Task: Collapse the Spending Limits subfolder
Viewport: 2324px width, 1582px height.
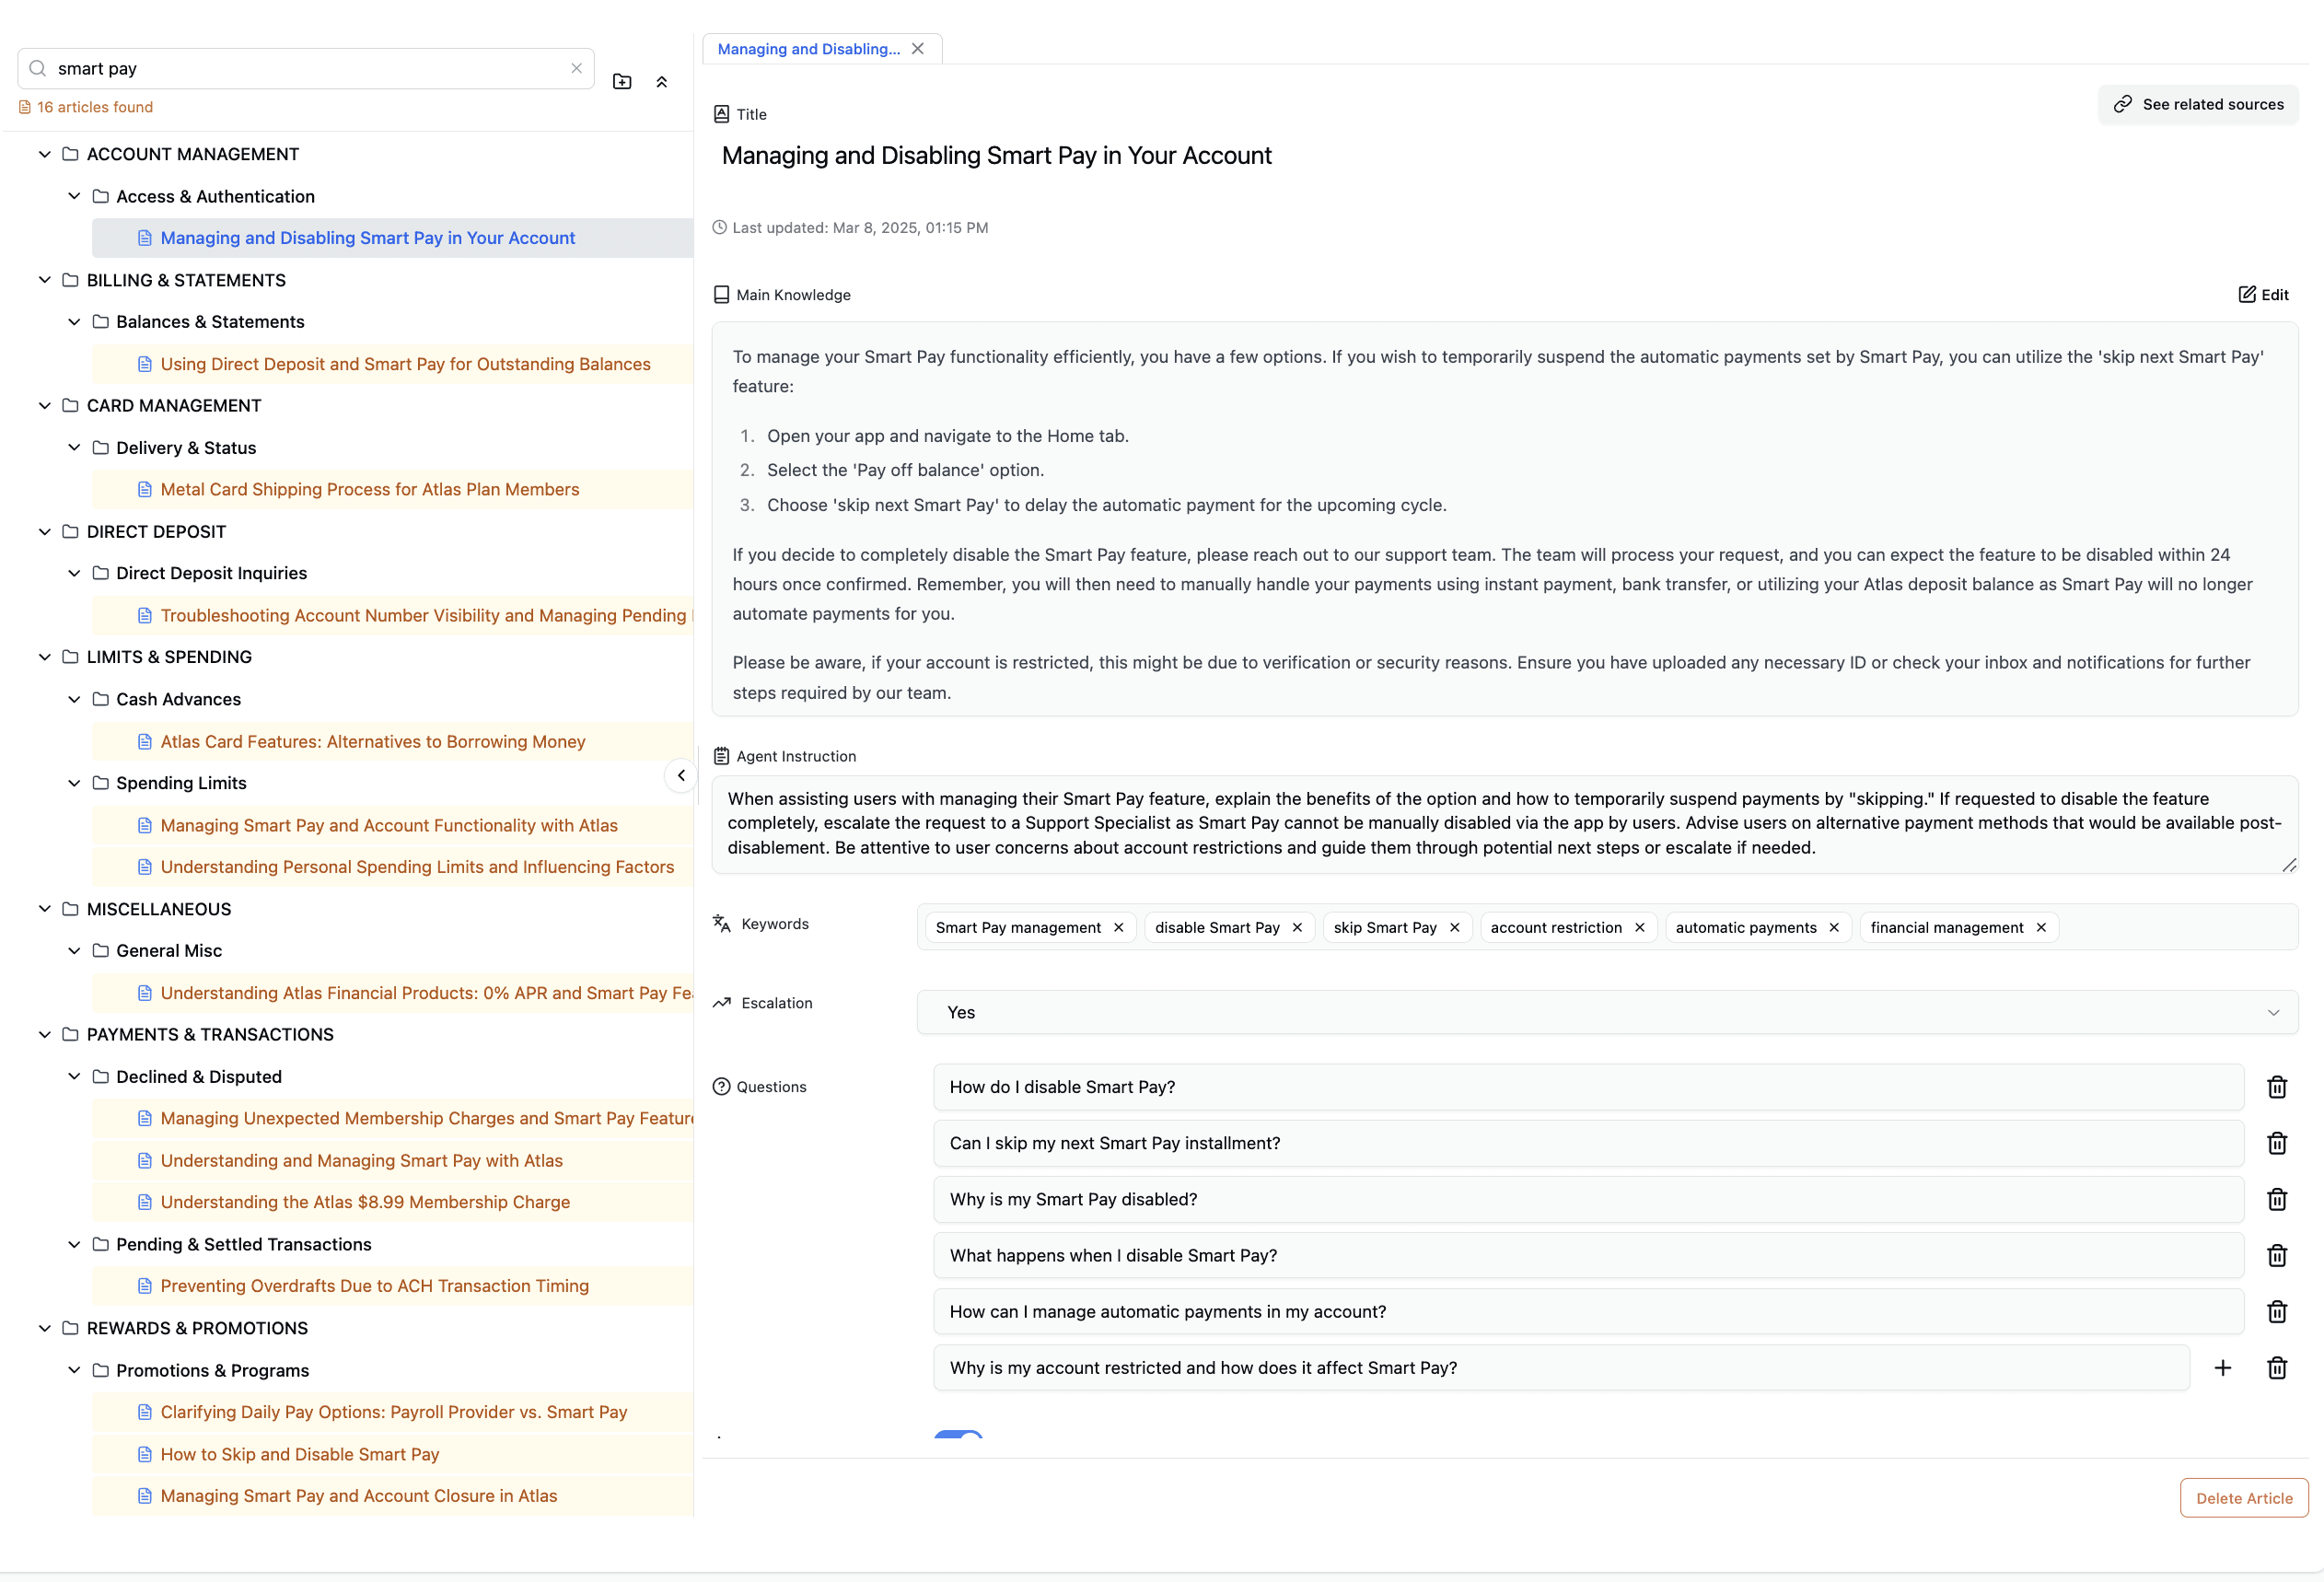Action: [x=74, y=783]
